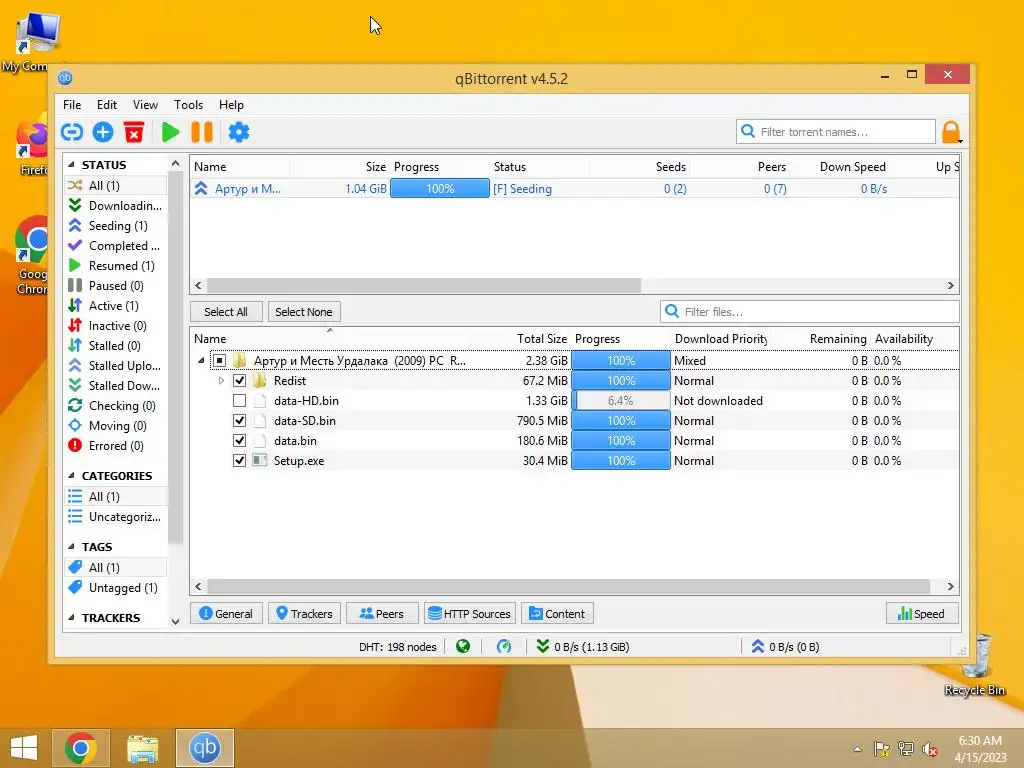
Task: Open the Tools menu
Action: (188, 104)
